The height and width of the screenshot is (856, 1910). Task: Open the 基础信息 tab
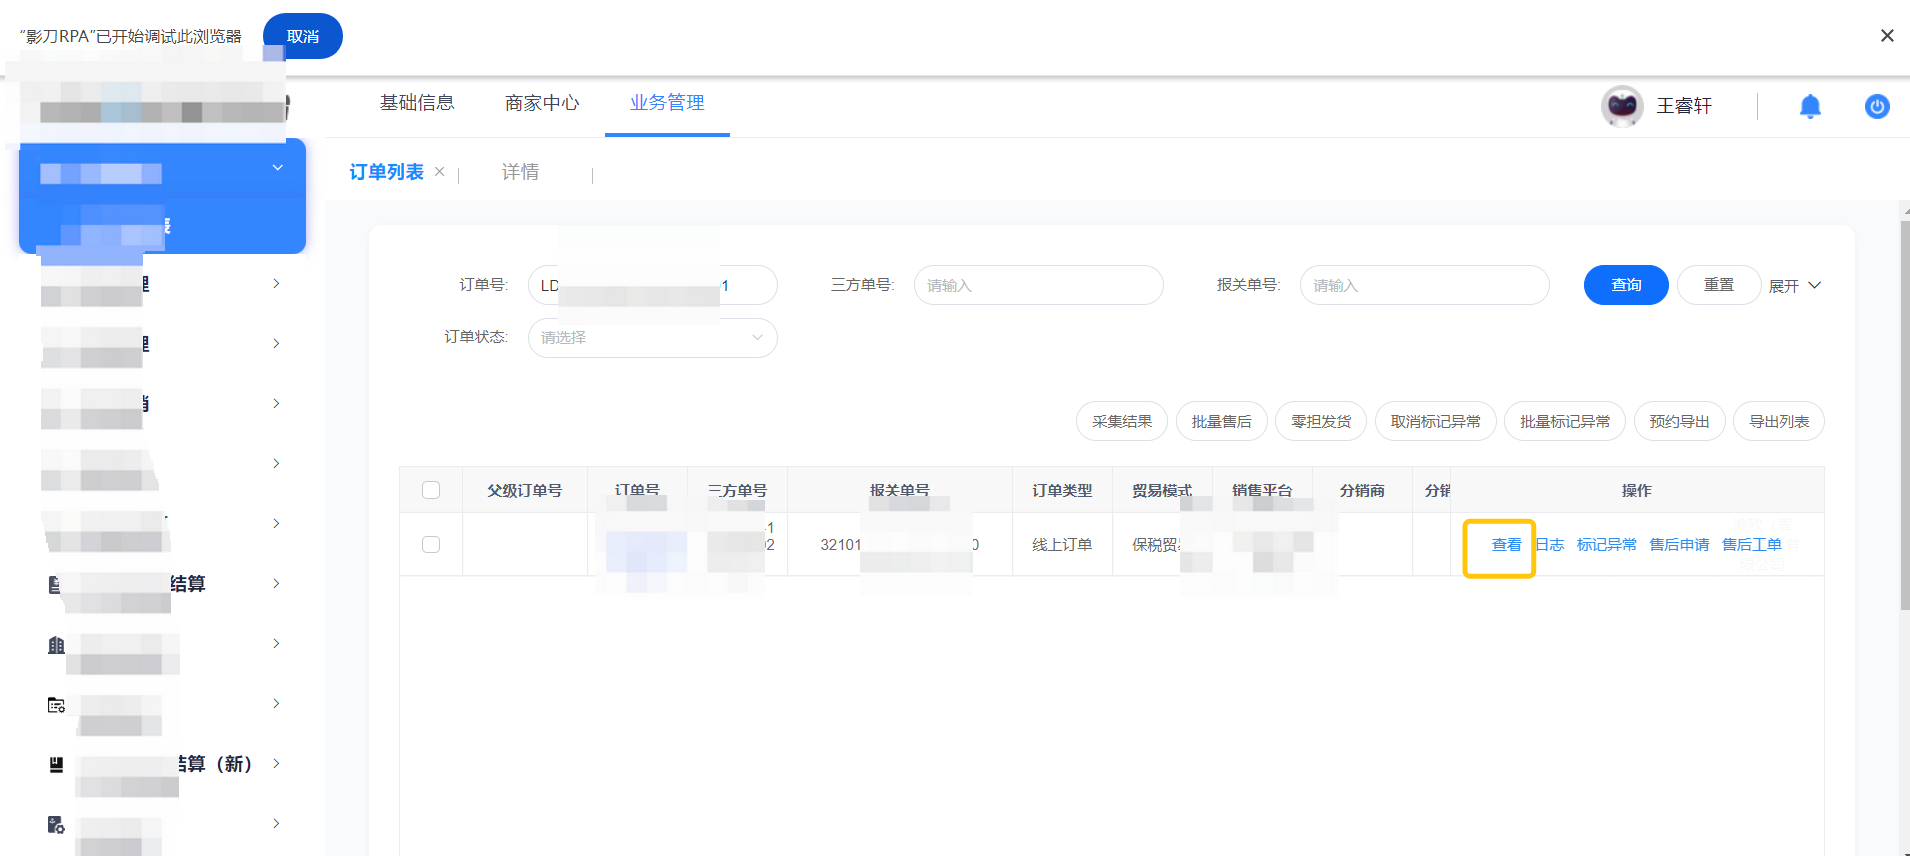pyautogui.click(x=417, y=103)
